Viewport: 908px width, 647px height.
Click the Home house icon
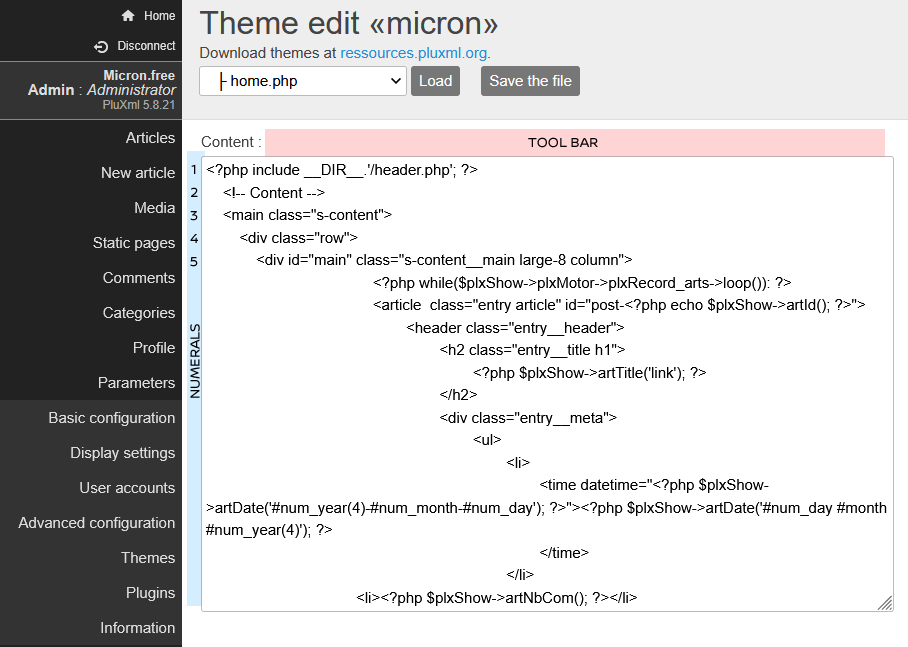coord(128,16)
